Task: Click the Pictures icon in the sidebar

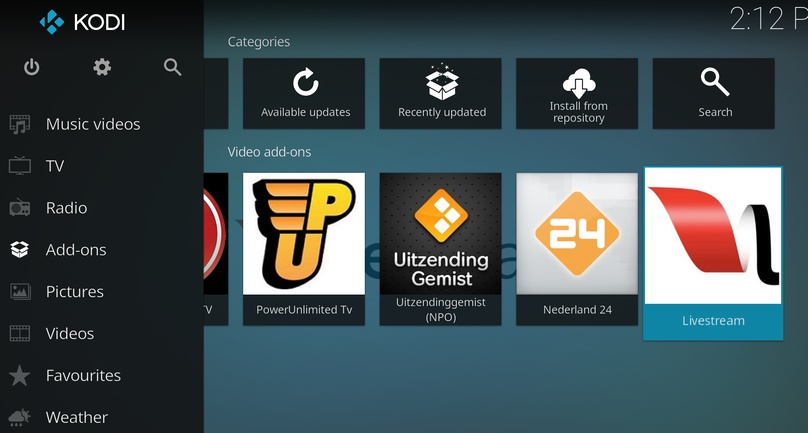Action: [x=20, y=292]
